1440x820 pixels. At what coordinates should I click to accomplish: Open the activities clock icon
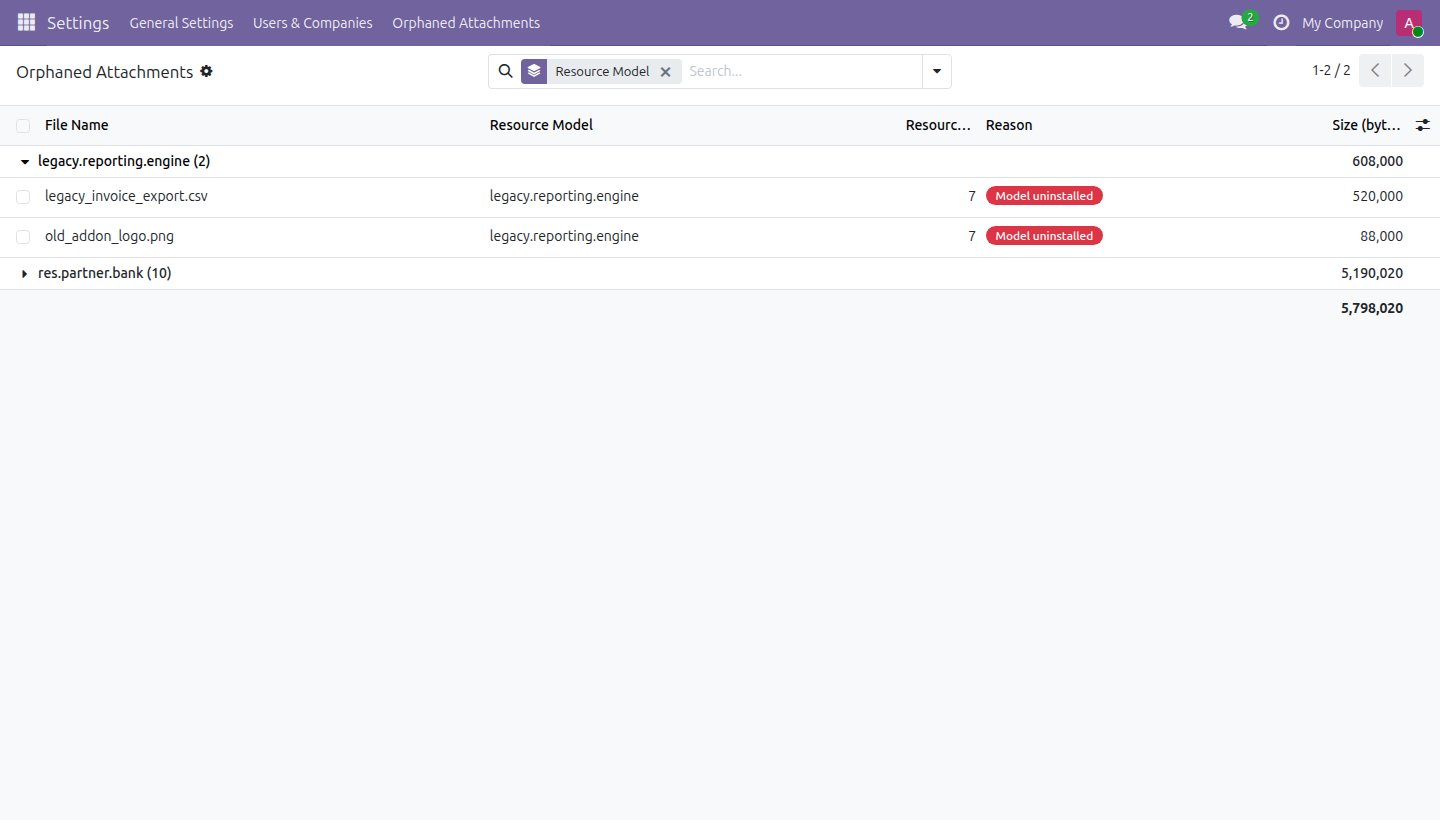tap(1281, 22)
